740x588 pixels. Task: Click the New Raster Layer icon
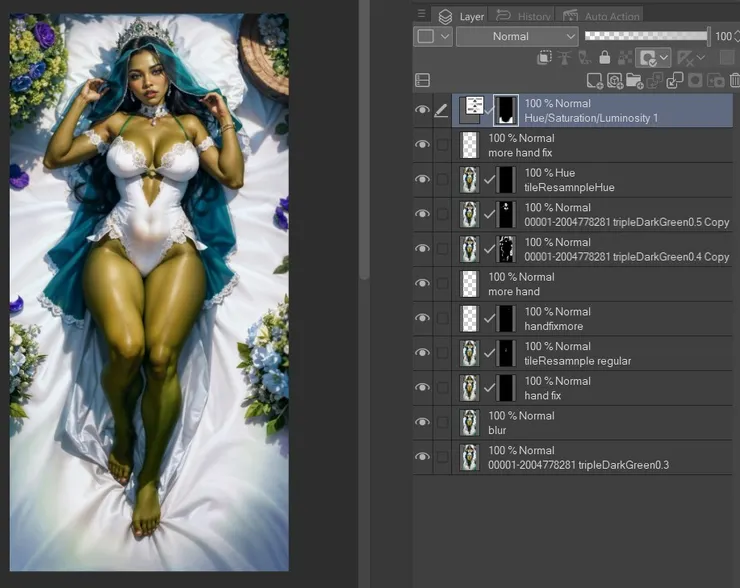point(595,80)
